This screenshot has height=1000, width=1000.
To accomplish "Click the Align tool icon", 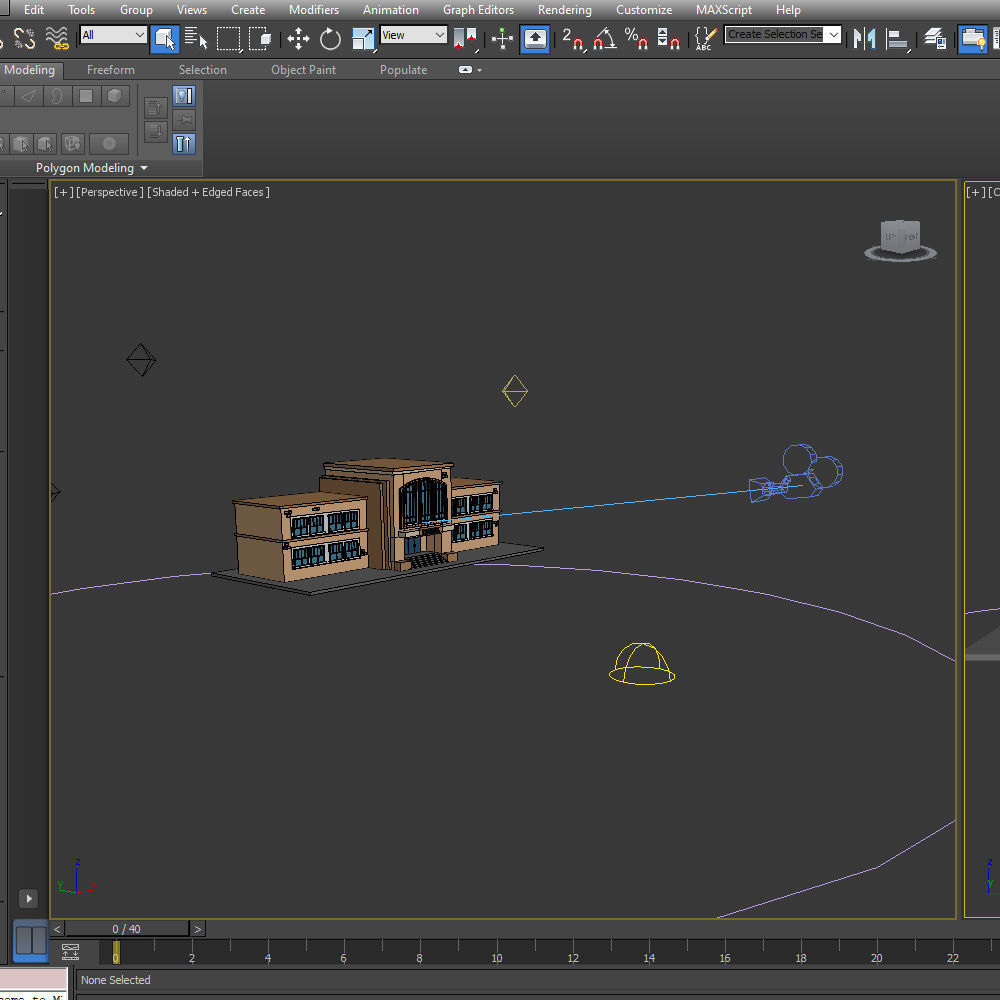I will click(897, 39).
